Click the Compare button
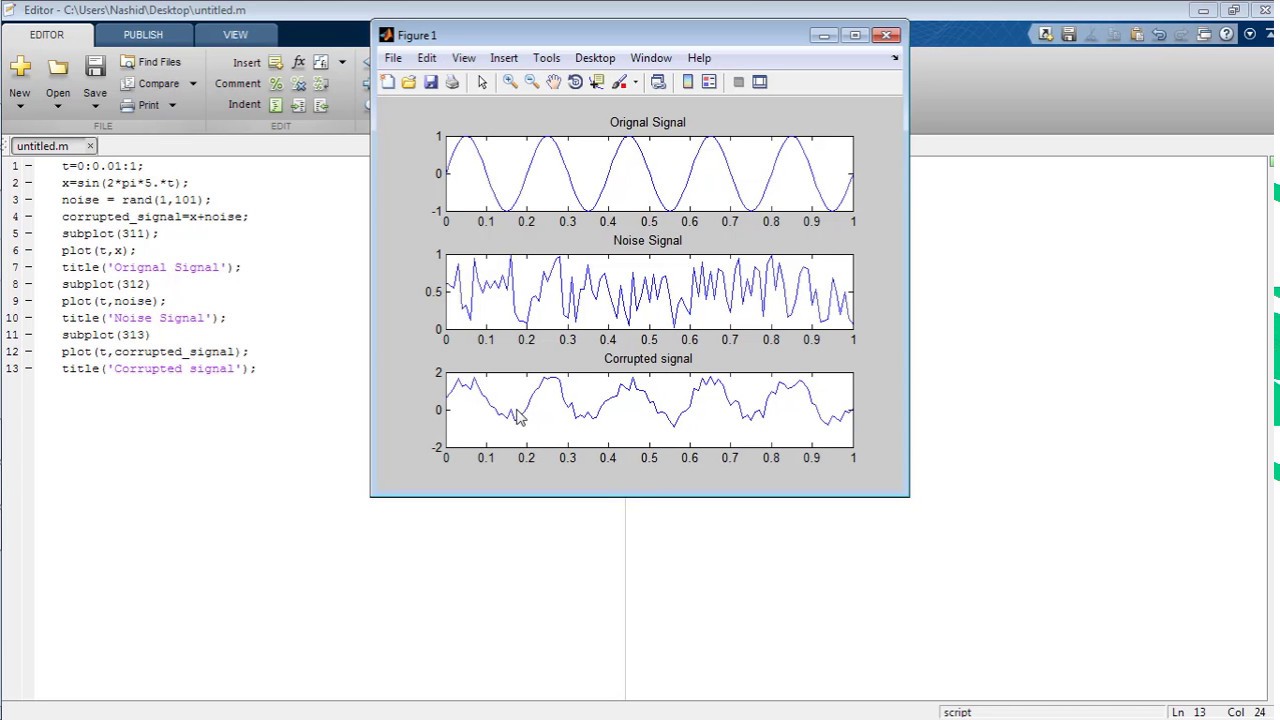This screenshot has height=720, width=1280. click(x=150, y=84)
